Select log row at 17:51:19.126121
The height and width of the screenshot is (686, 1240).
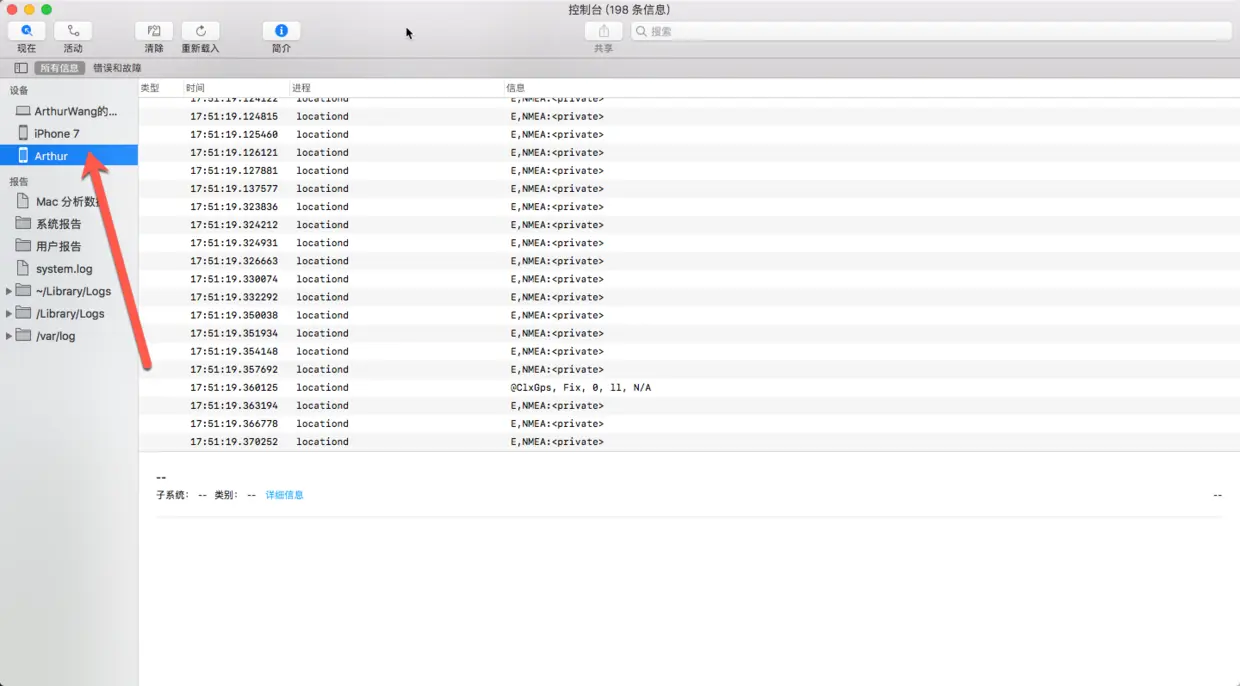(689, 152)
